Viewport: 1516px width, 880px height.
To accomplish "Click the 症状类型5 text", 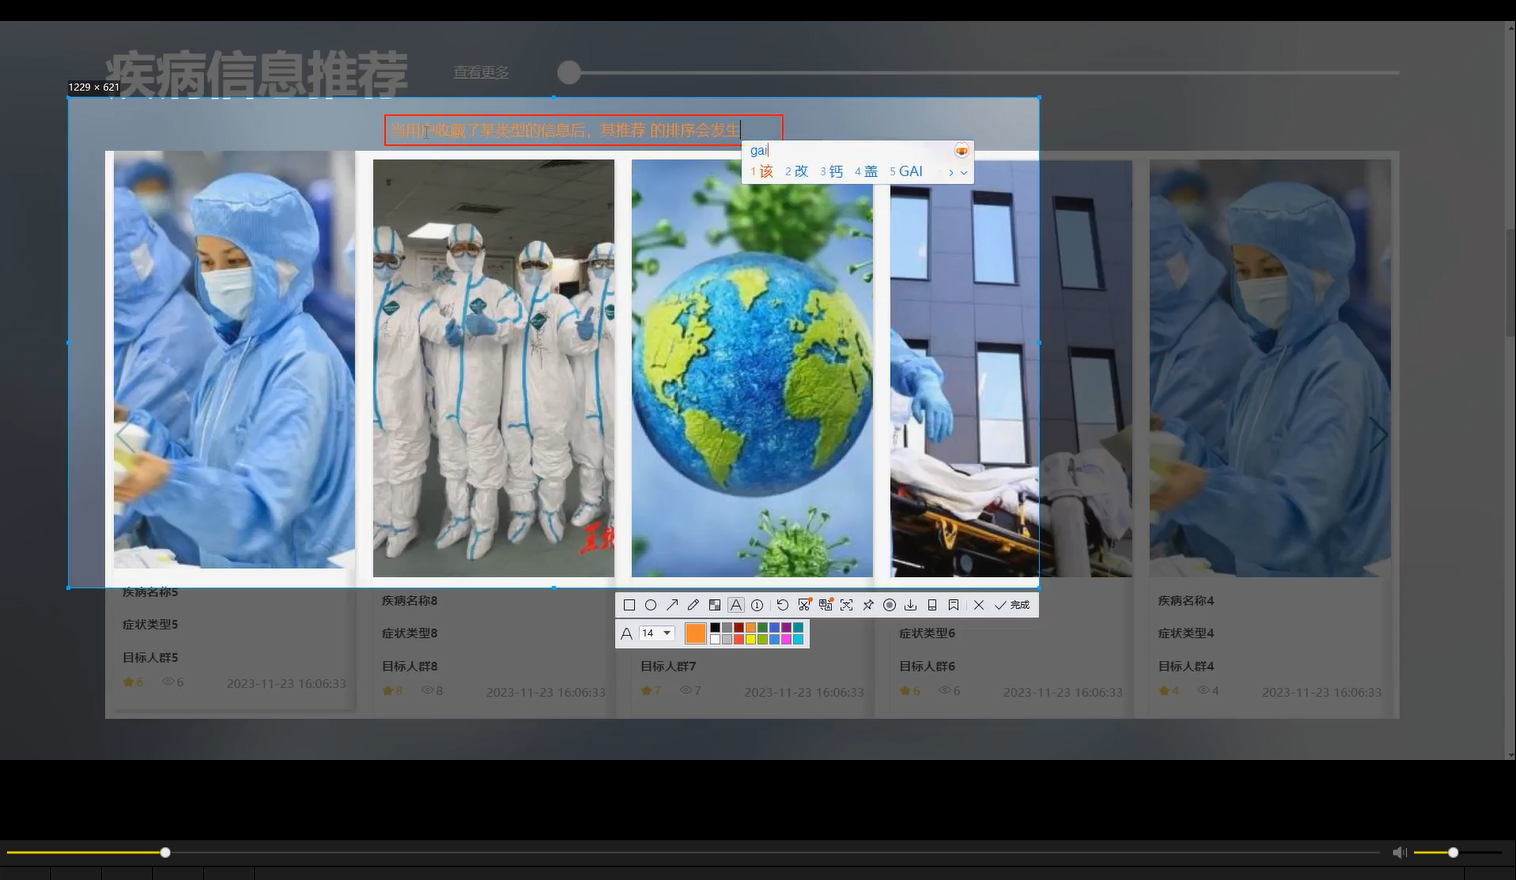I will (150, 624).
